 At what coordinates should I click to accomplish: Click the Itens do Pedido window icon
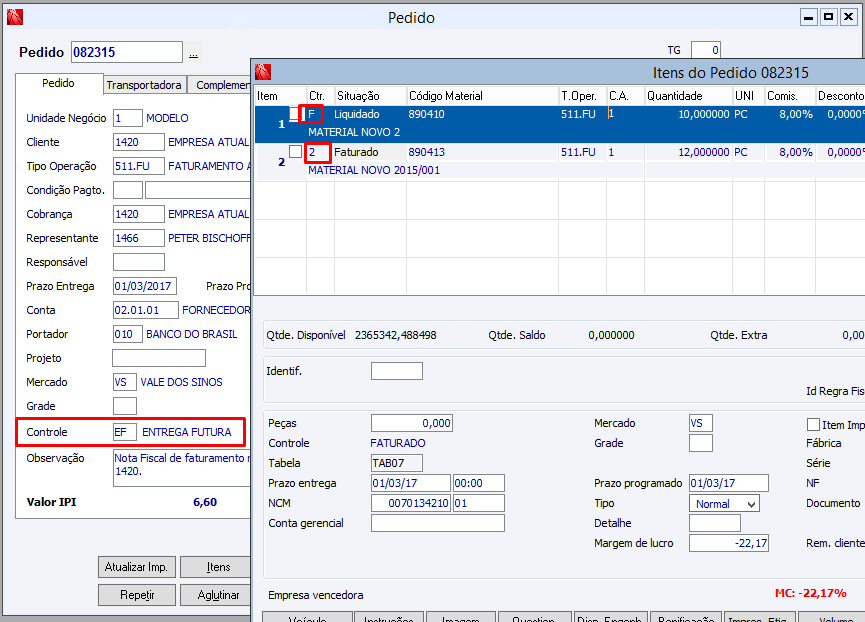point(263,72)
